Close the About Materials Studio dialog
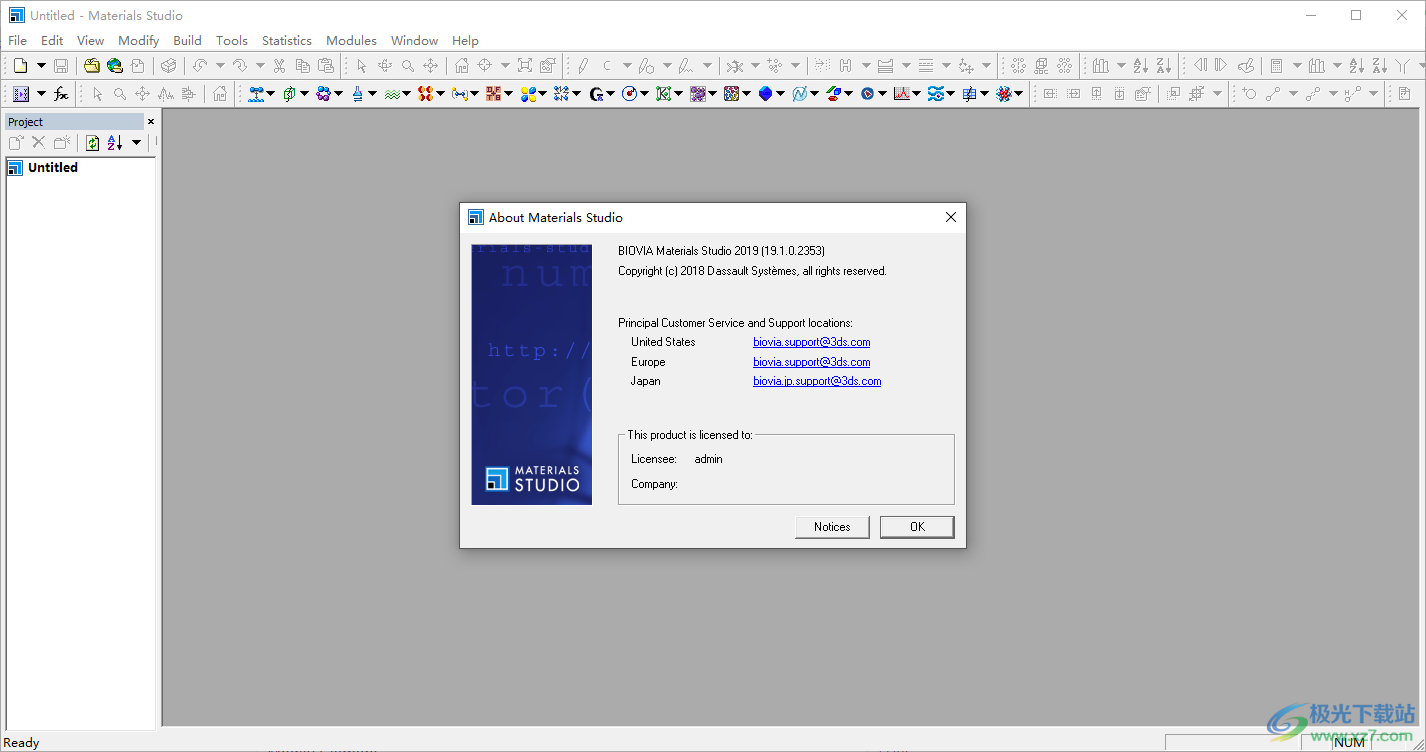Viewport: 1426px width, 752px height. point(950,217)
